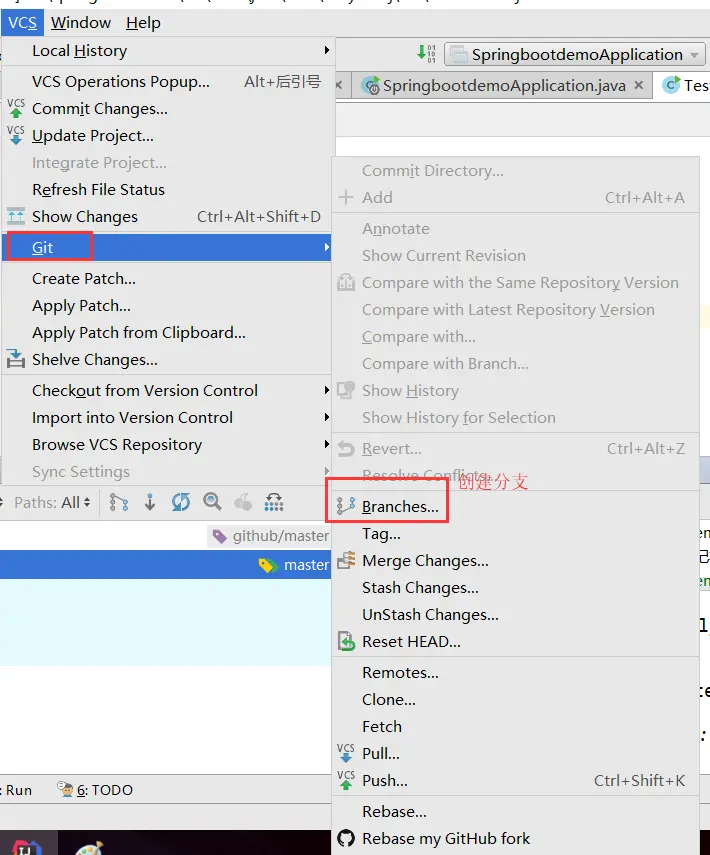Click the Shelve Changes tray icon
Viewport: 710px width, 855px height.
pos(16,359)
